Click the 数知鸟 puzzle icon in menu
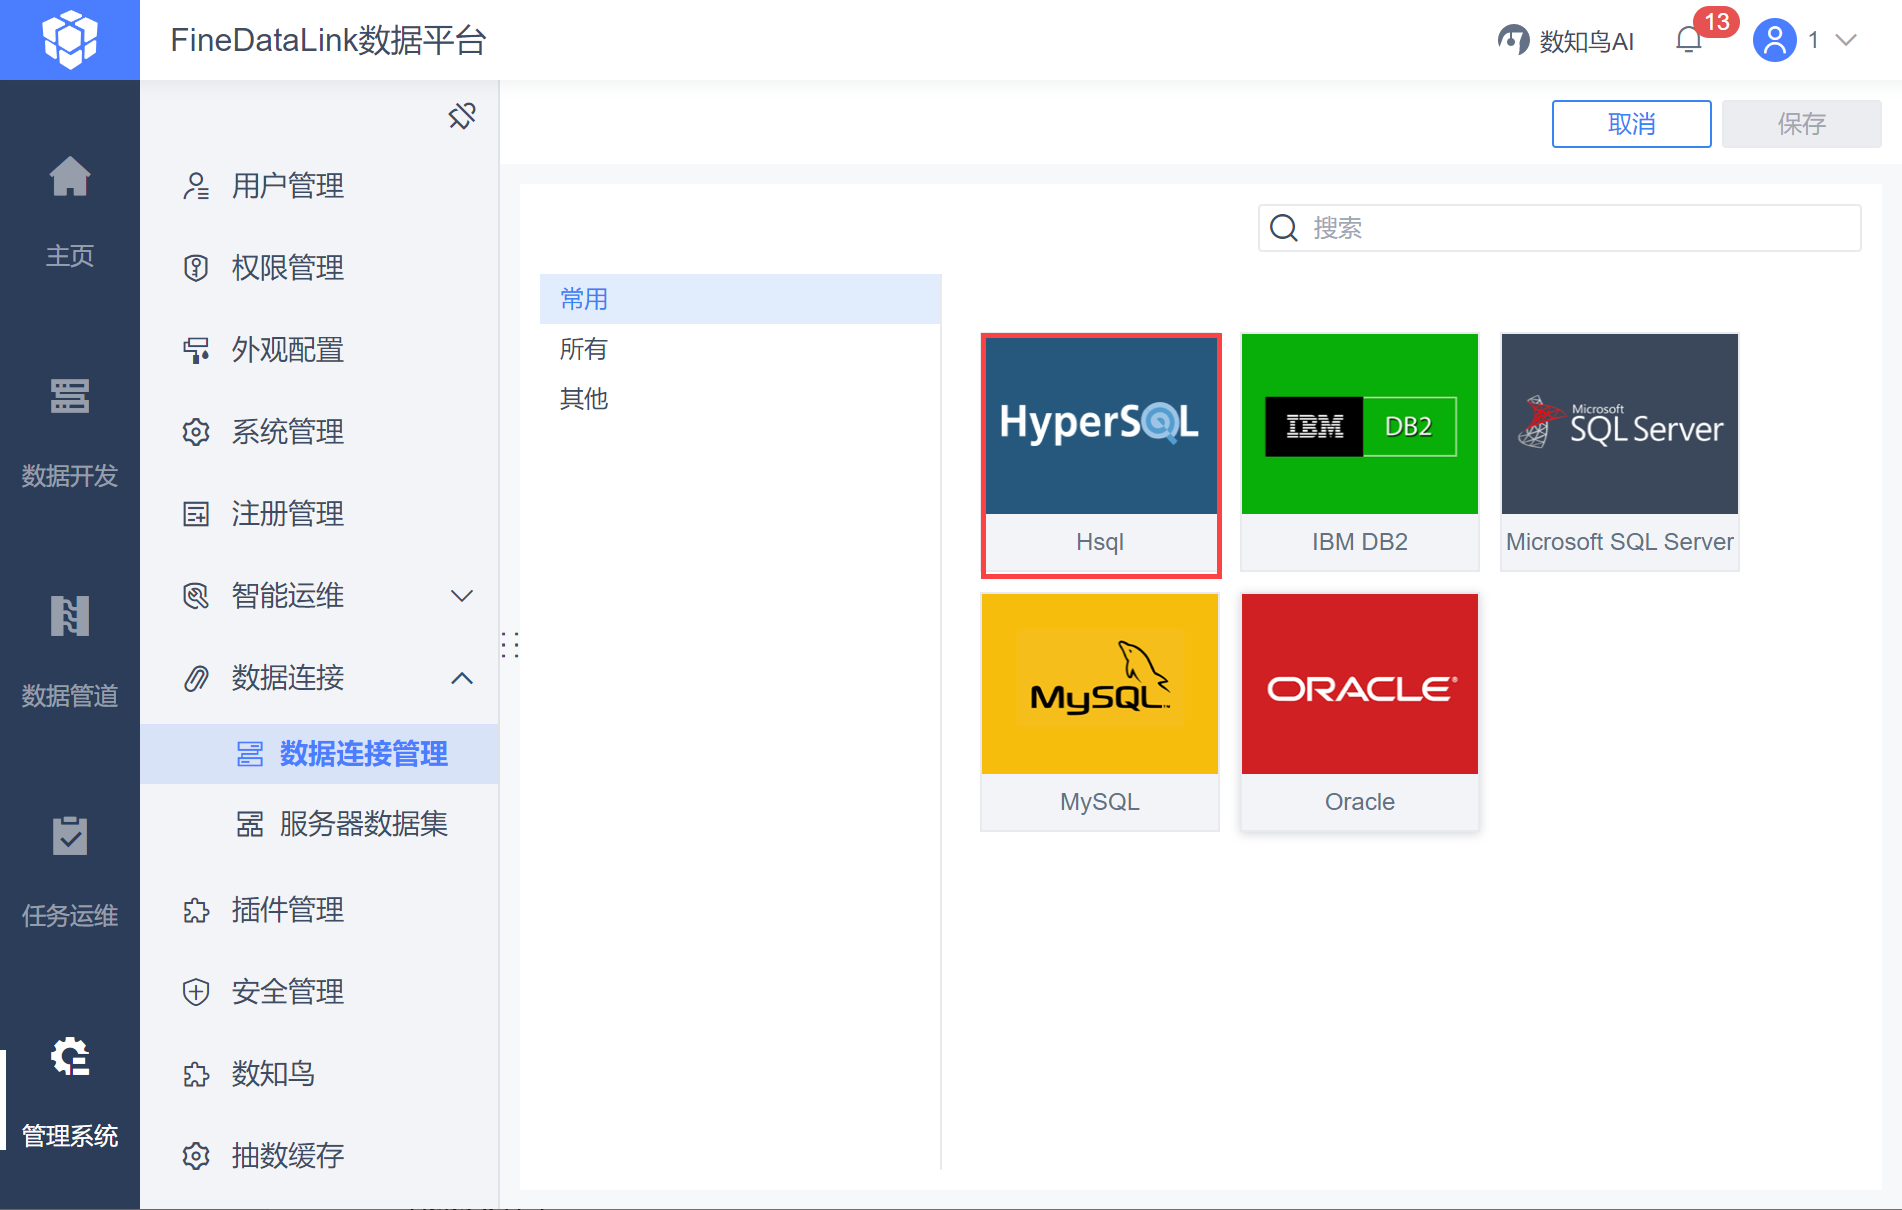Image resolution: width=1902 pixels, height=1210 pixels. (x=196, y=1074)
